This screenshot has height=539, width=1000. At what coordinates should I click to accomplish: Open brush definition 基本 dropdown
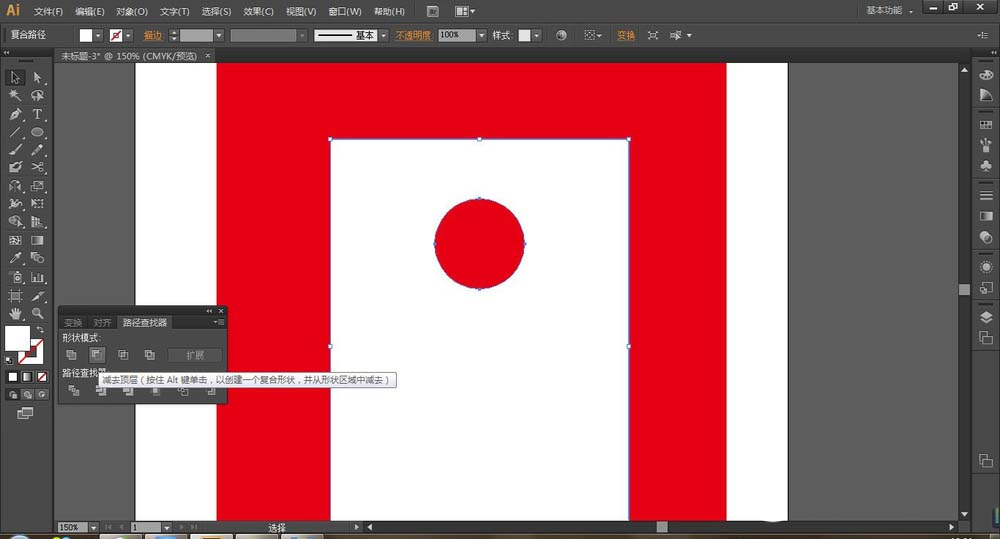pyautogui.click(x=383, y=36)
